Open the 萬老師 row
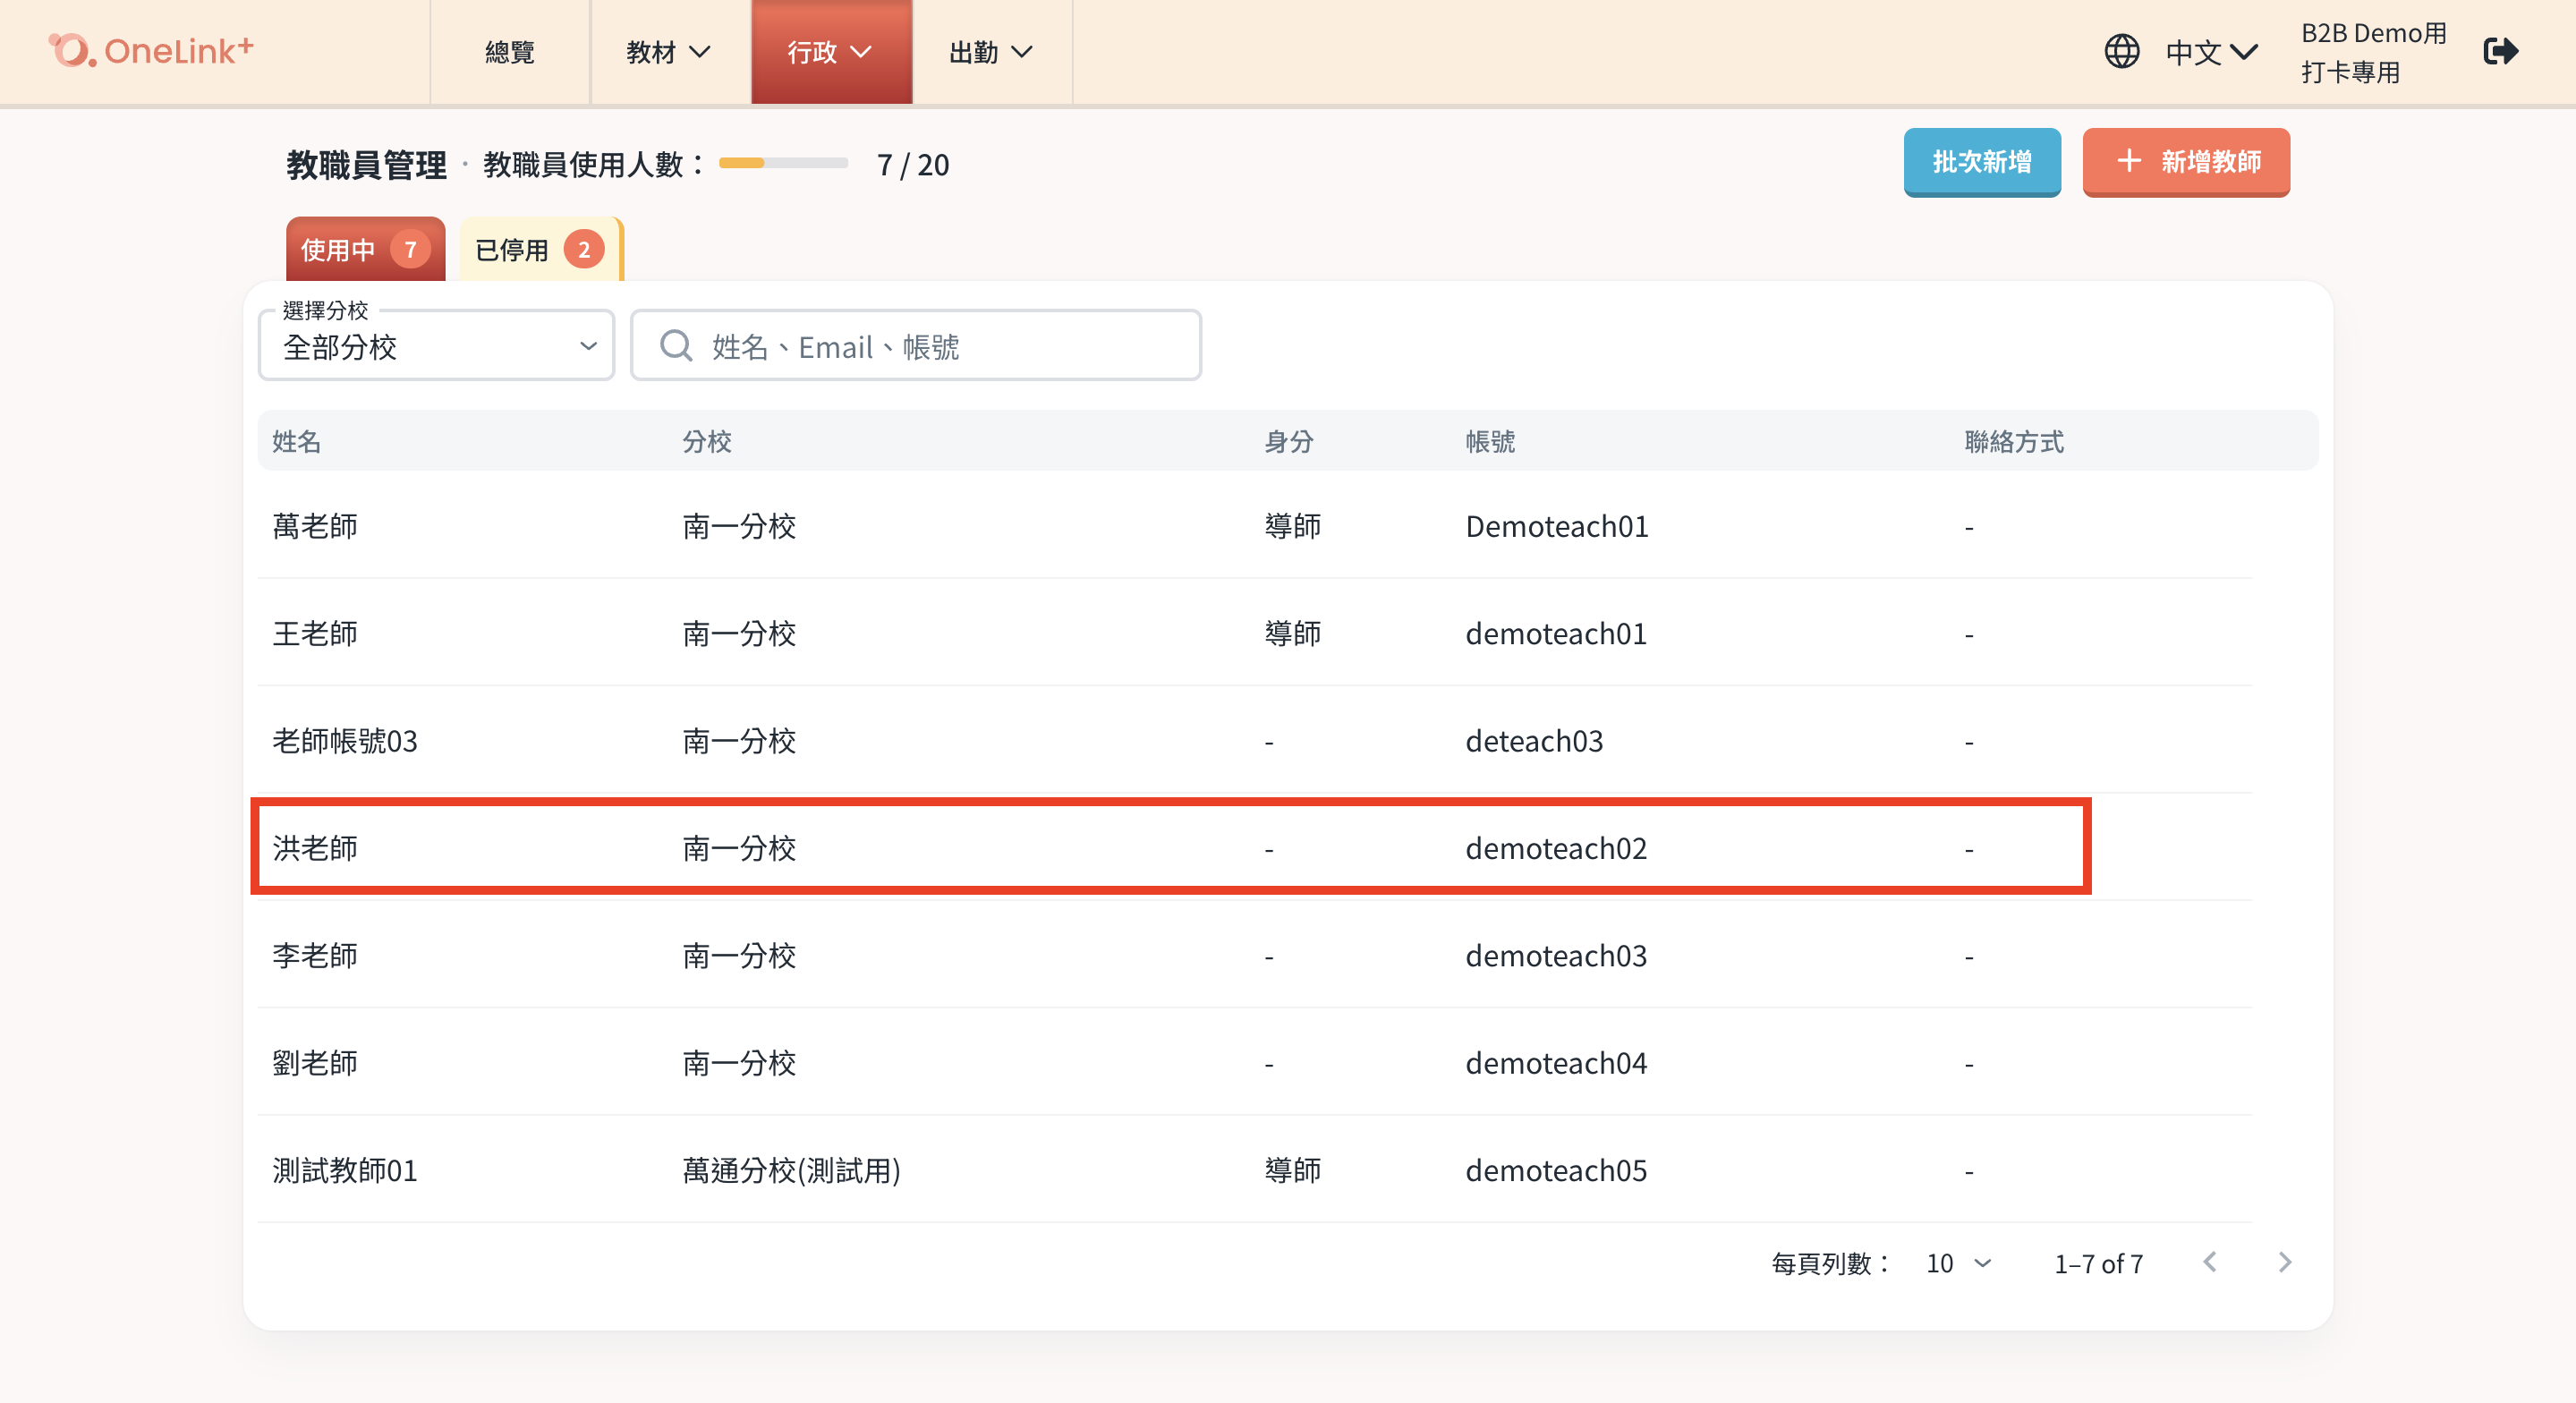The height and width of the screenshot is (1403, 2576). (x=1255, y=526)
